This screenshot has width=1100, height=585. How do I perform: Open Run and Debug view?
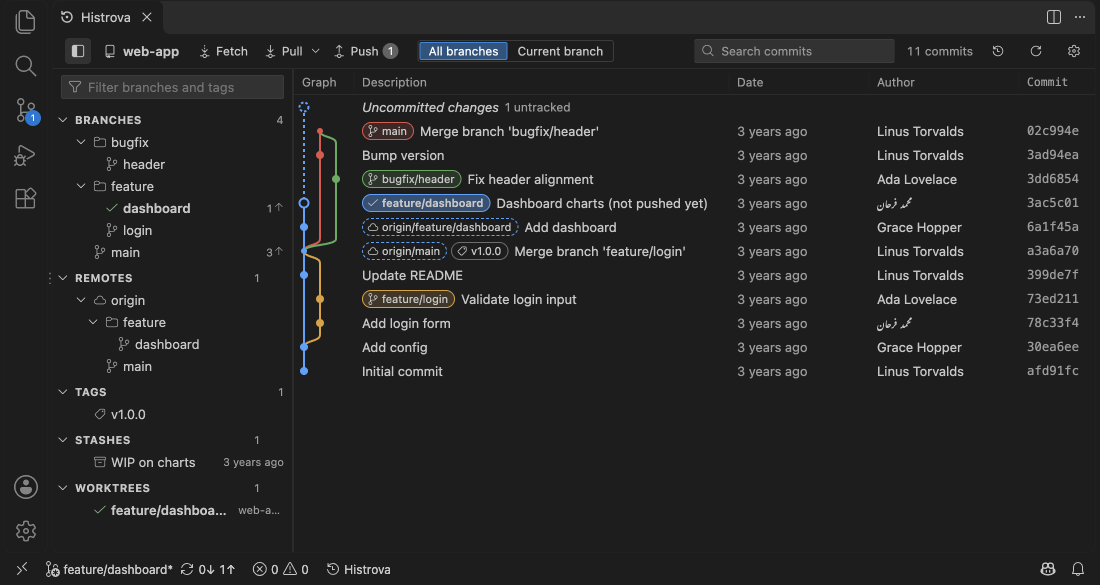click(x=25, y=155)
